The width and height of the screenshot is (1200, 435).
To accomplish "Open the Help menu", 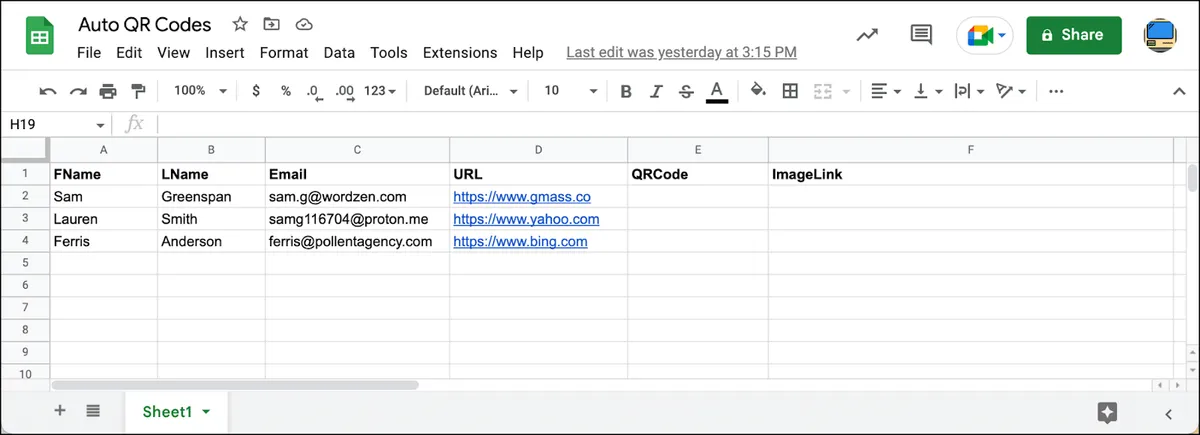I will [528, 53].
